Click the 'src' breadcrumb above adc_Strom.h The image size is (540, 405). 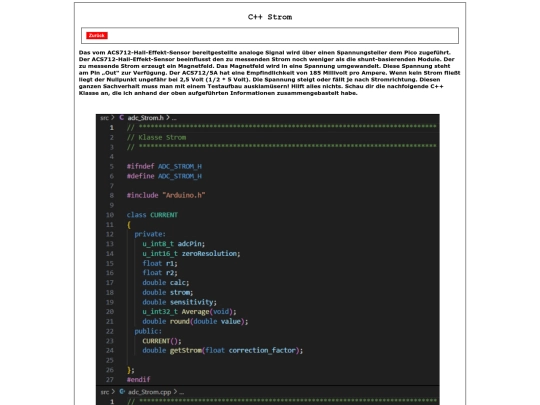click(x=104, y=118)
